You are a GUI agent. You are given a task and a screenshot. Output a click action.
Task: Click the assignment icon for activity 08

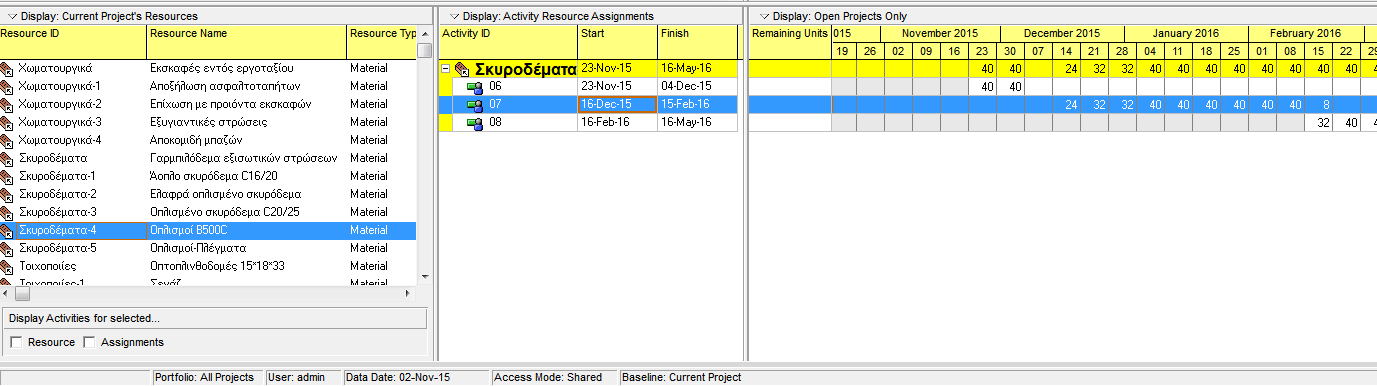[475, 123]
